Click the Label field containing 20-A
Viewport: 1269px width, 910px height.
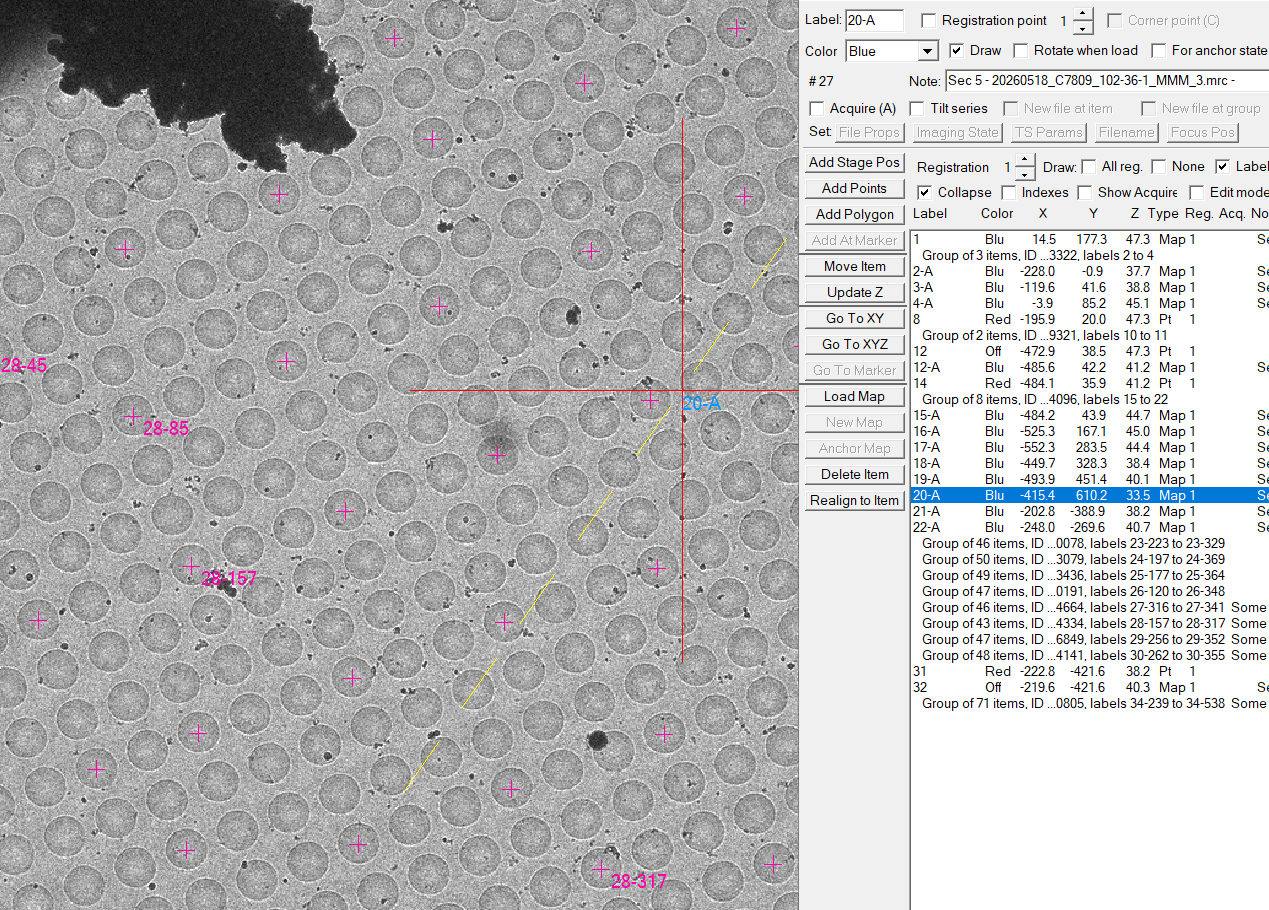coord(874,20)
